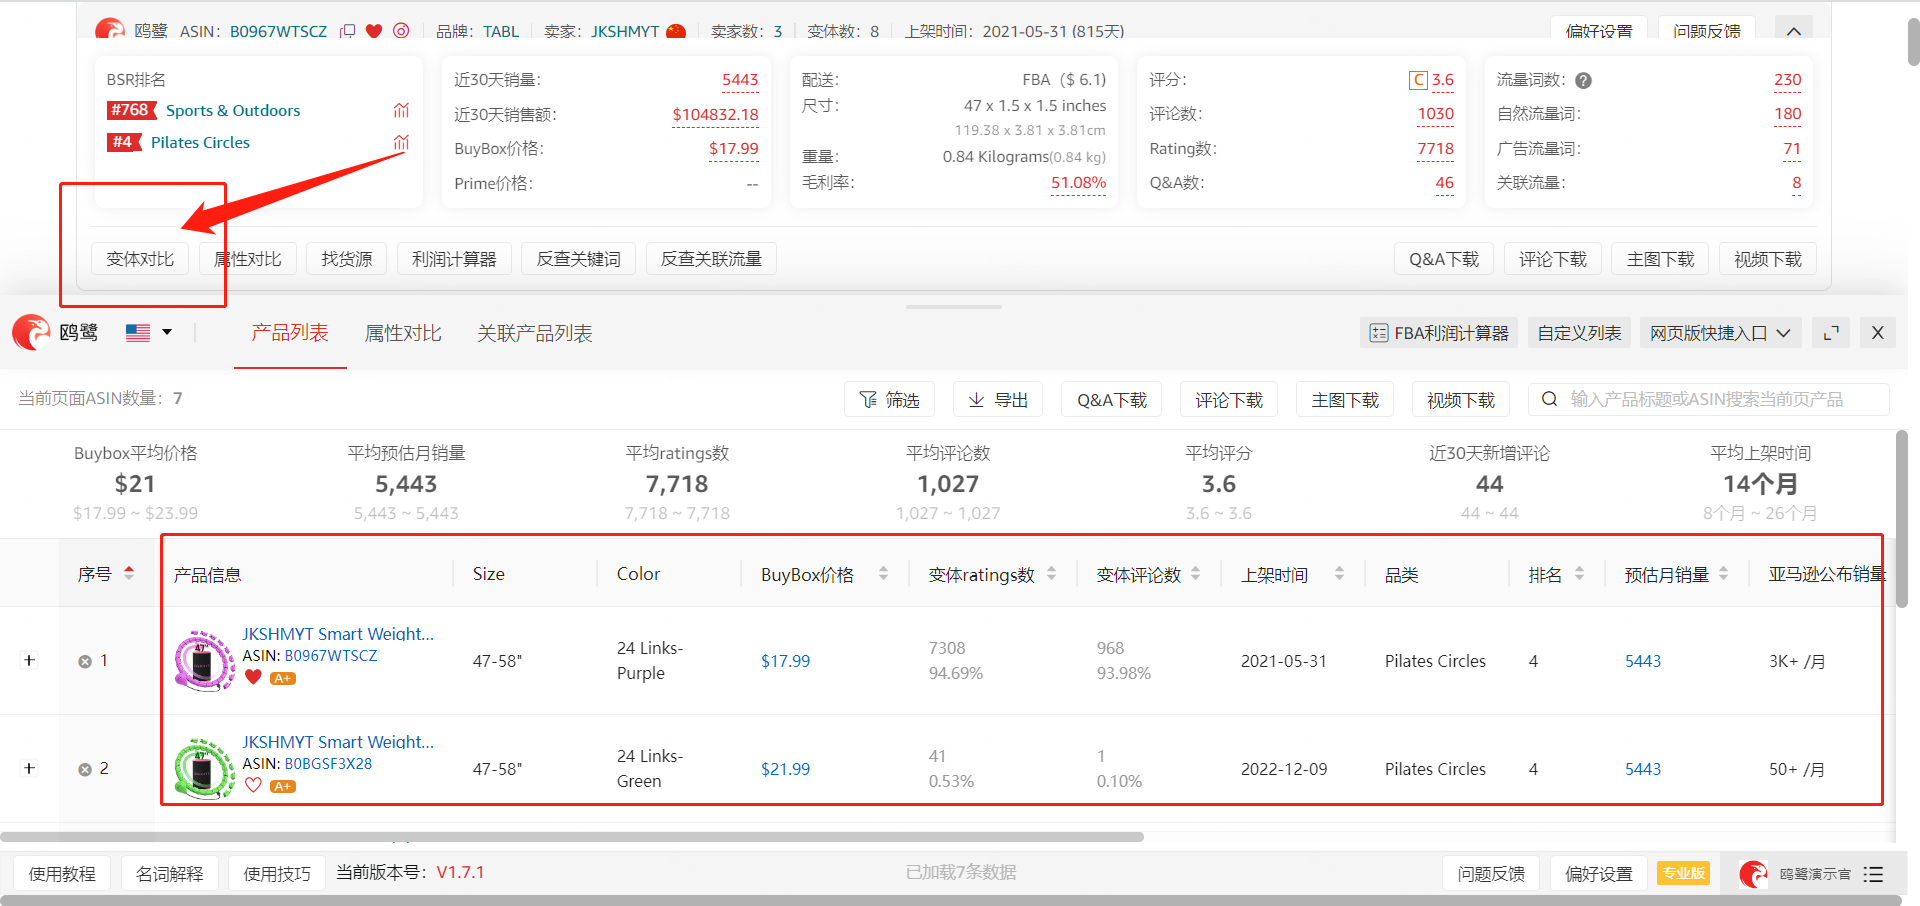
Task: Toggle the filled heart favorite in row 1
Action: coord(253,677)
